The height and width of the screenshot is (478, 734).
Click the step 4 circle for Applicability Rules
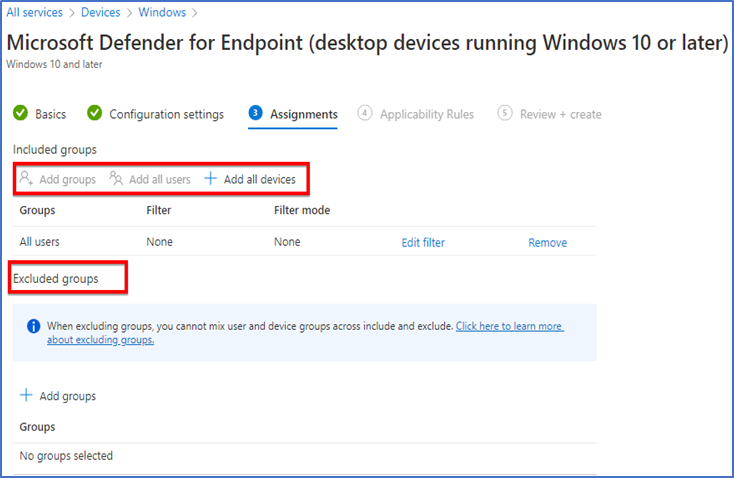(x=365, y=113)
